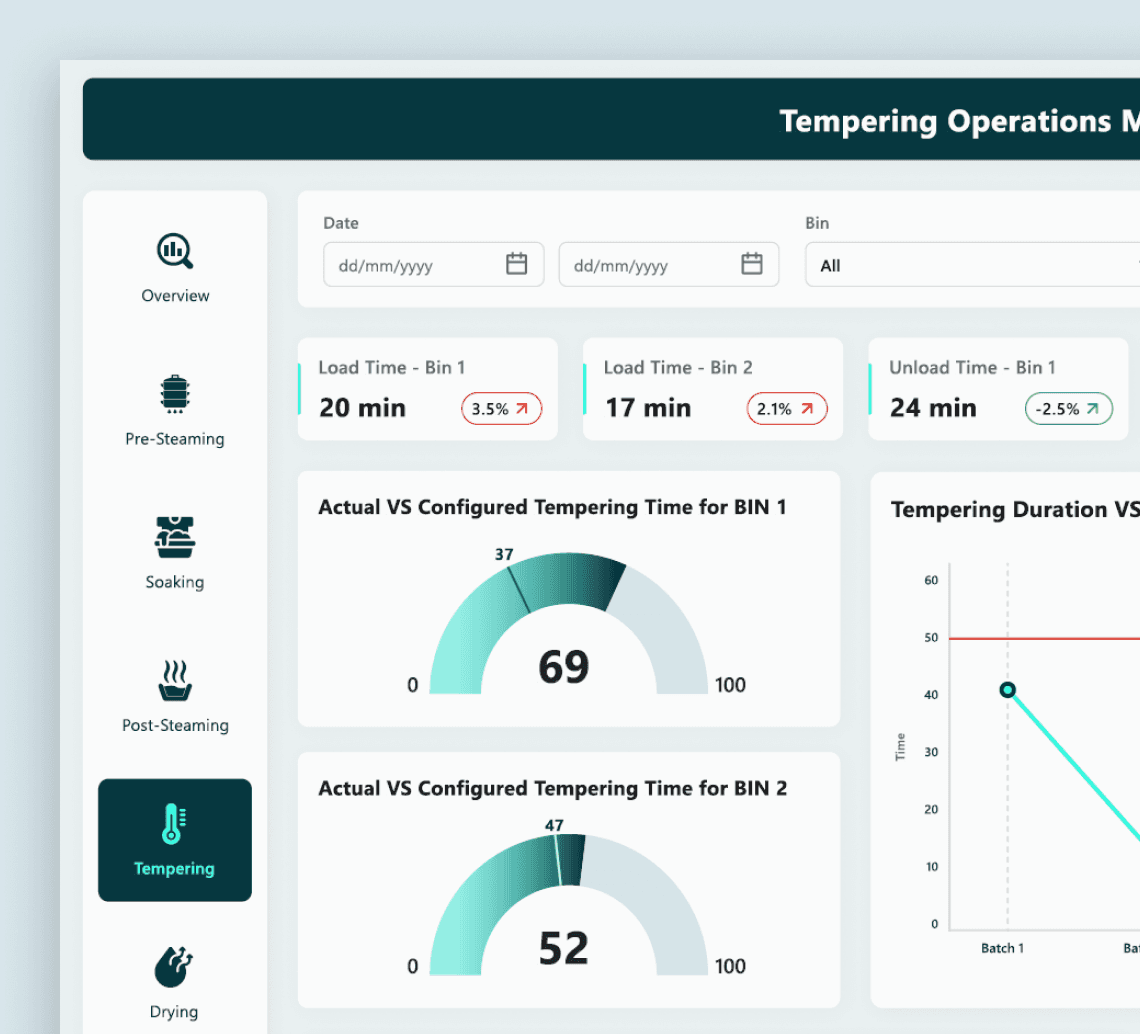
Task: Click the Overview sidebar label
Action: 175,296
